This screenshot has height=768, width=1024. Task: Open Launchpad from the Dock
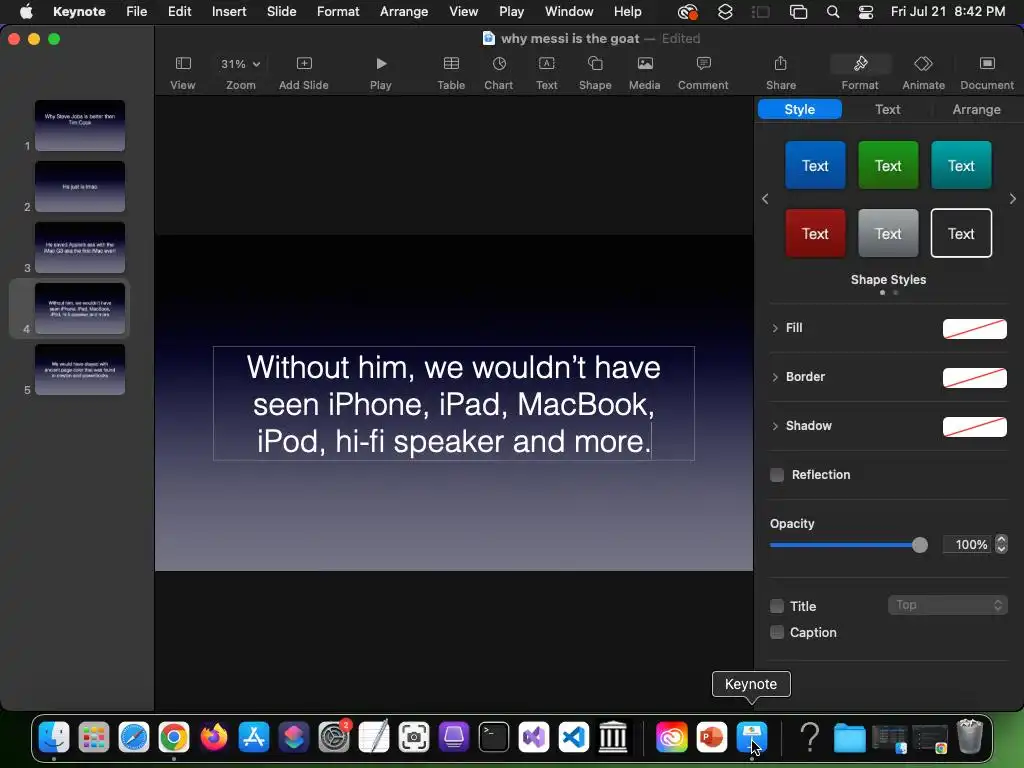click(93, 737)
